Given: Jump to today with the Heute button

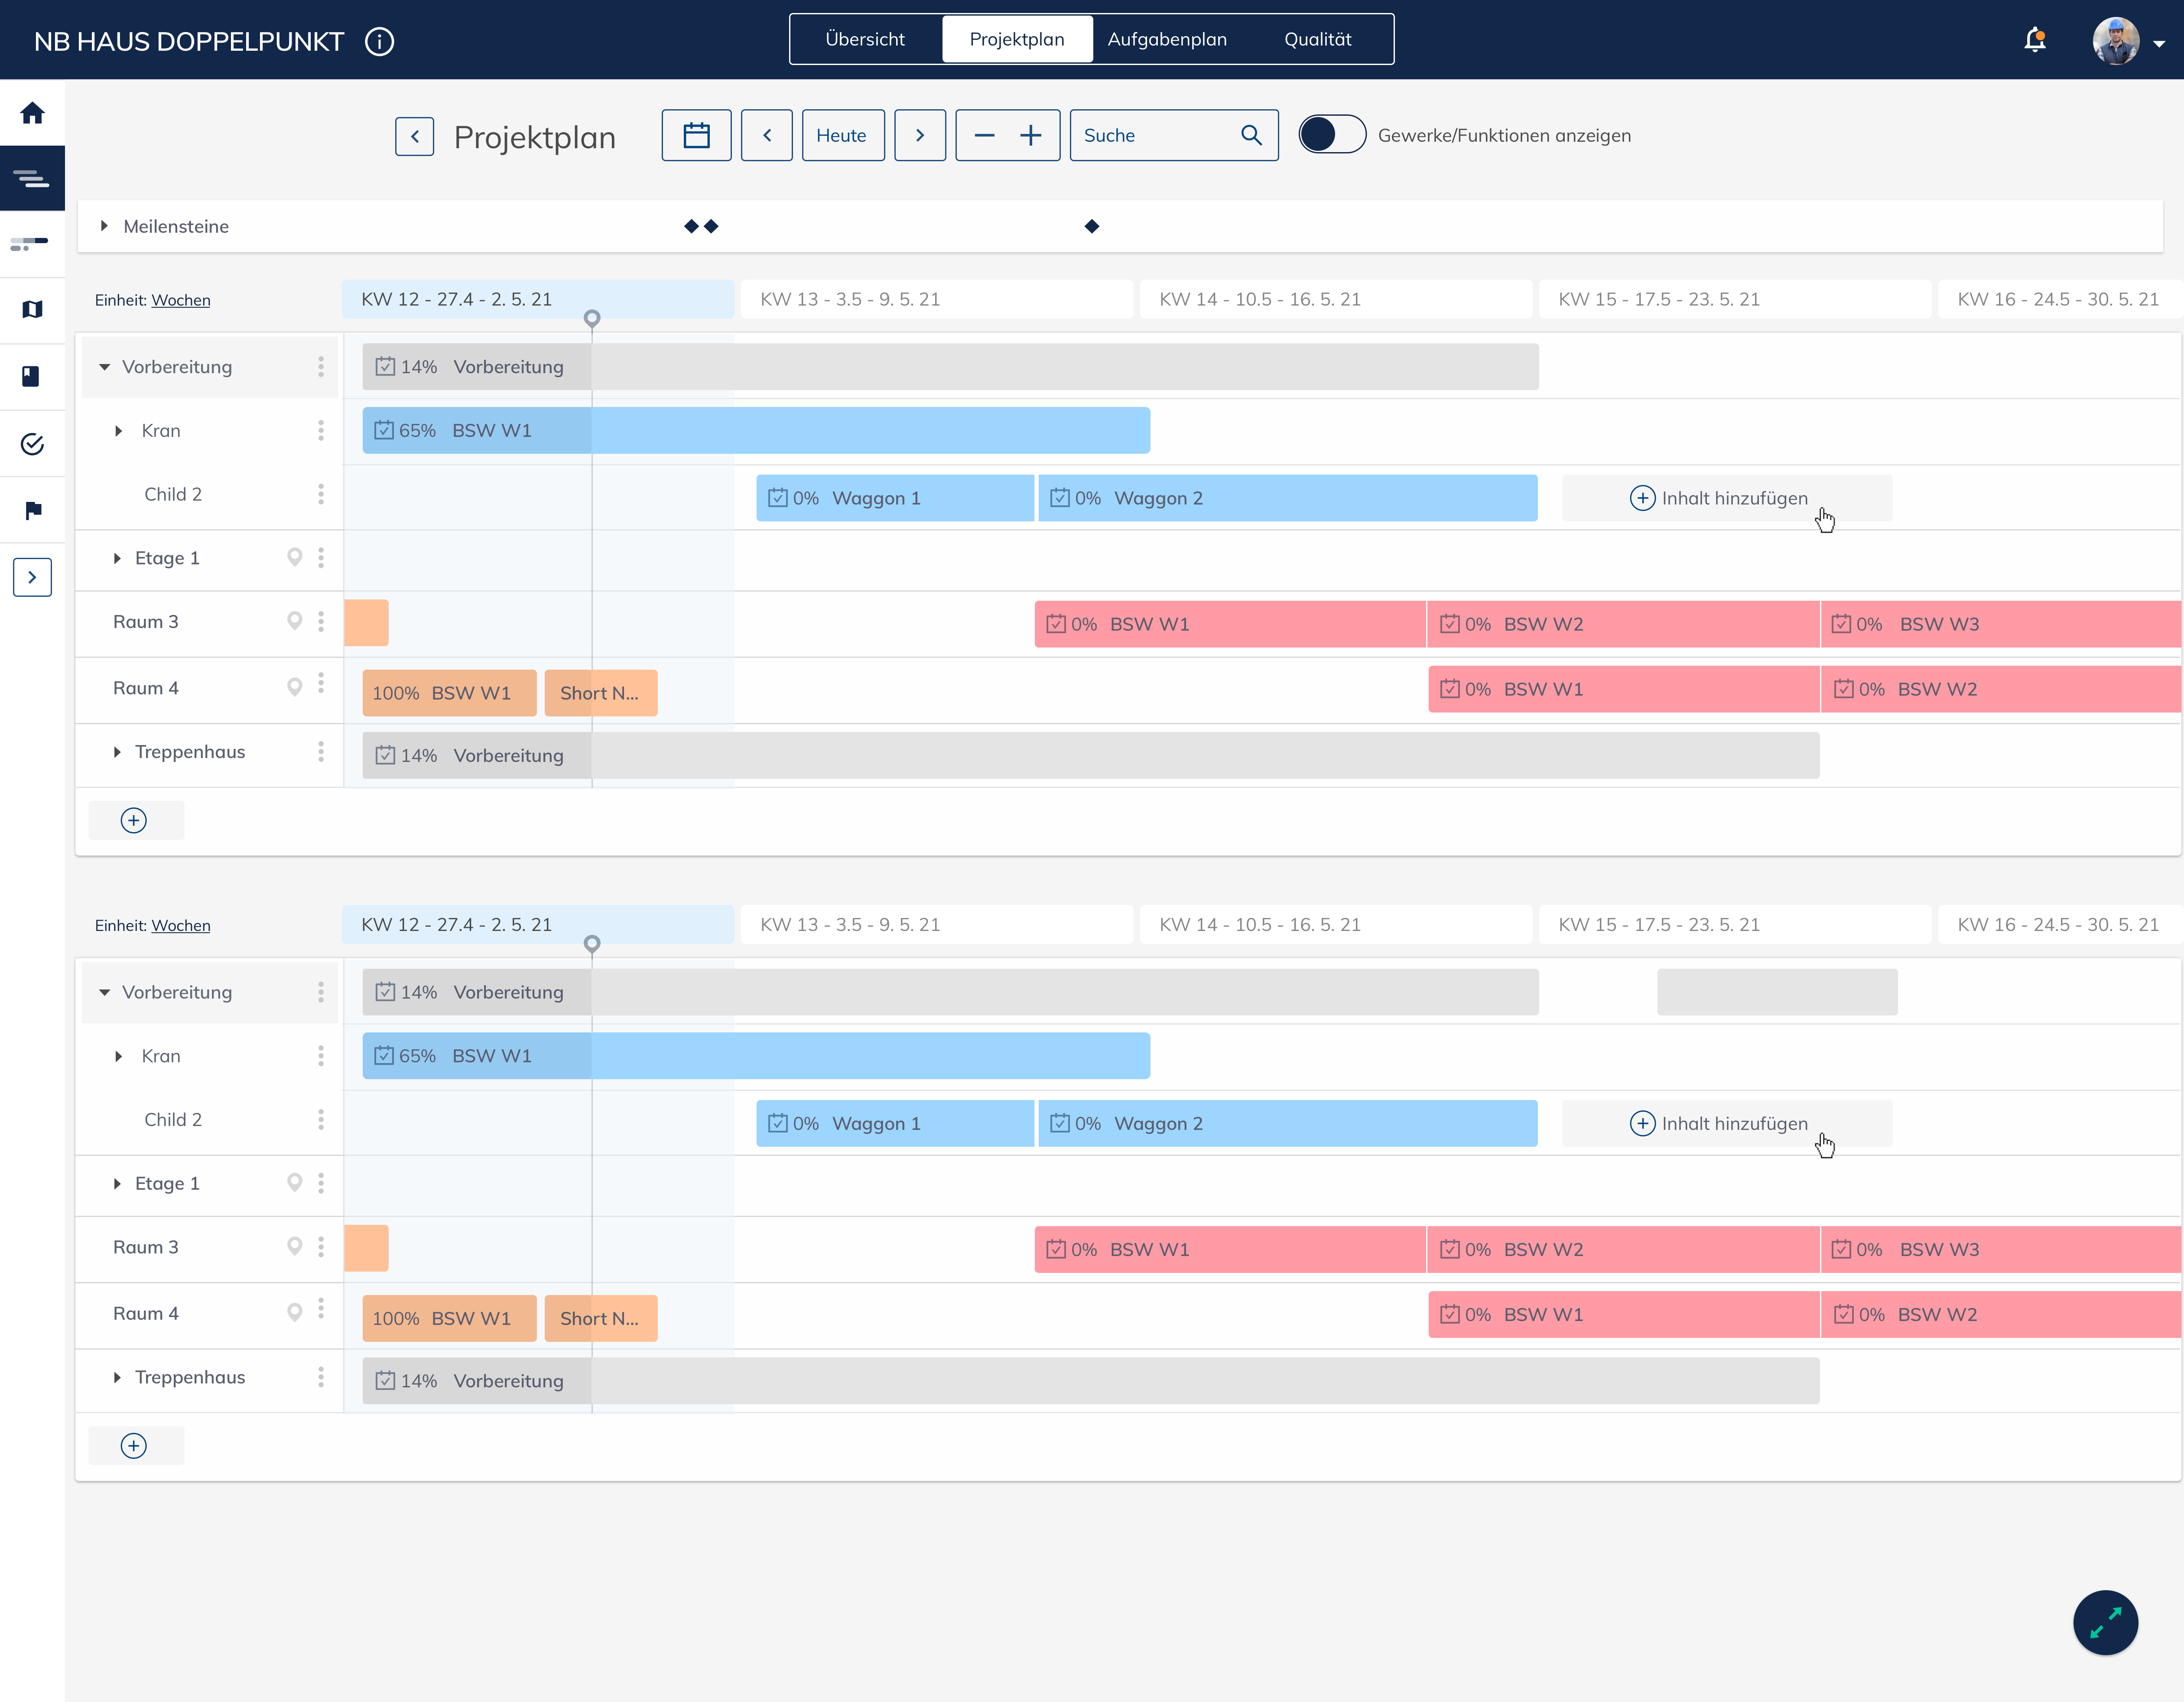Looking at the screenshot, I should (843, 135).
